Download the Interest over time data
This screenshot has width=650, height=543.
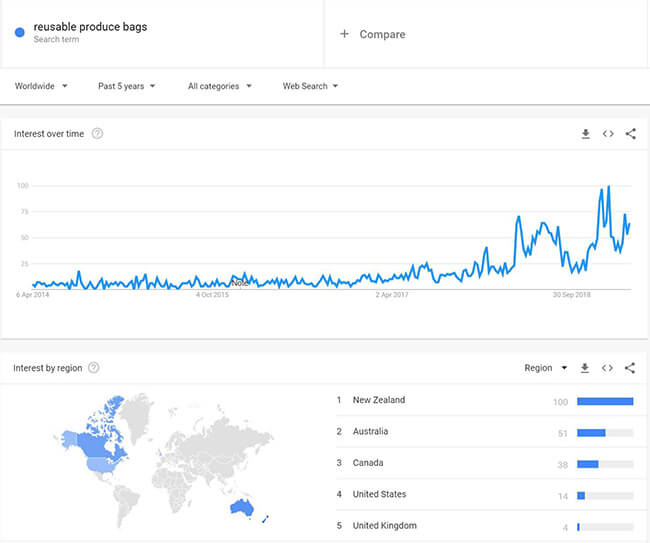585,134
